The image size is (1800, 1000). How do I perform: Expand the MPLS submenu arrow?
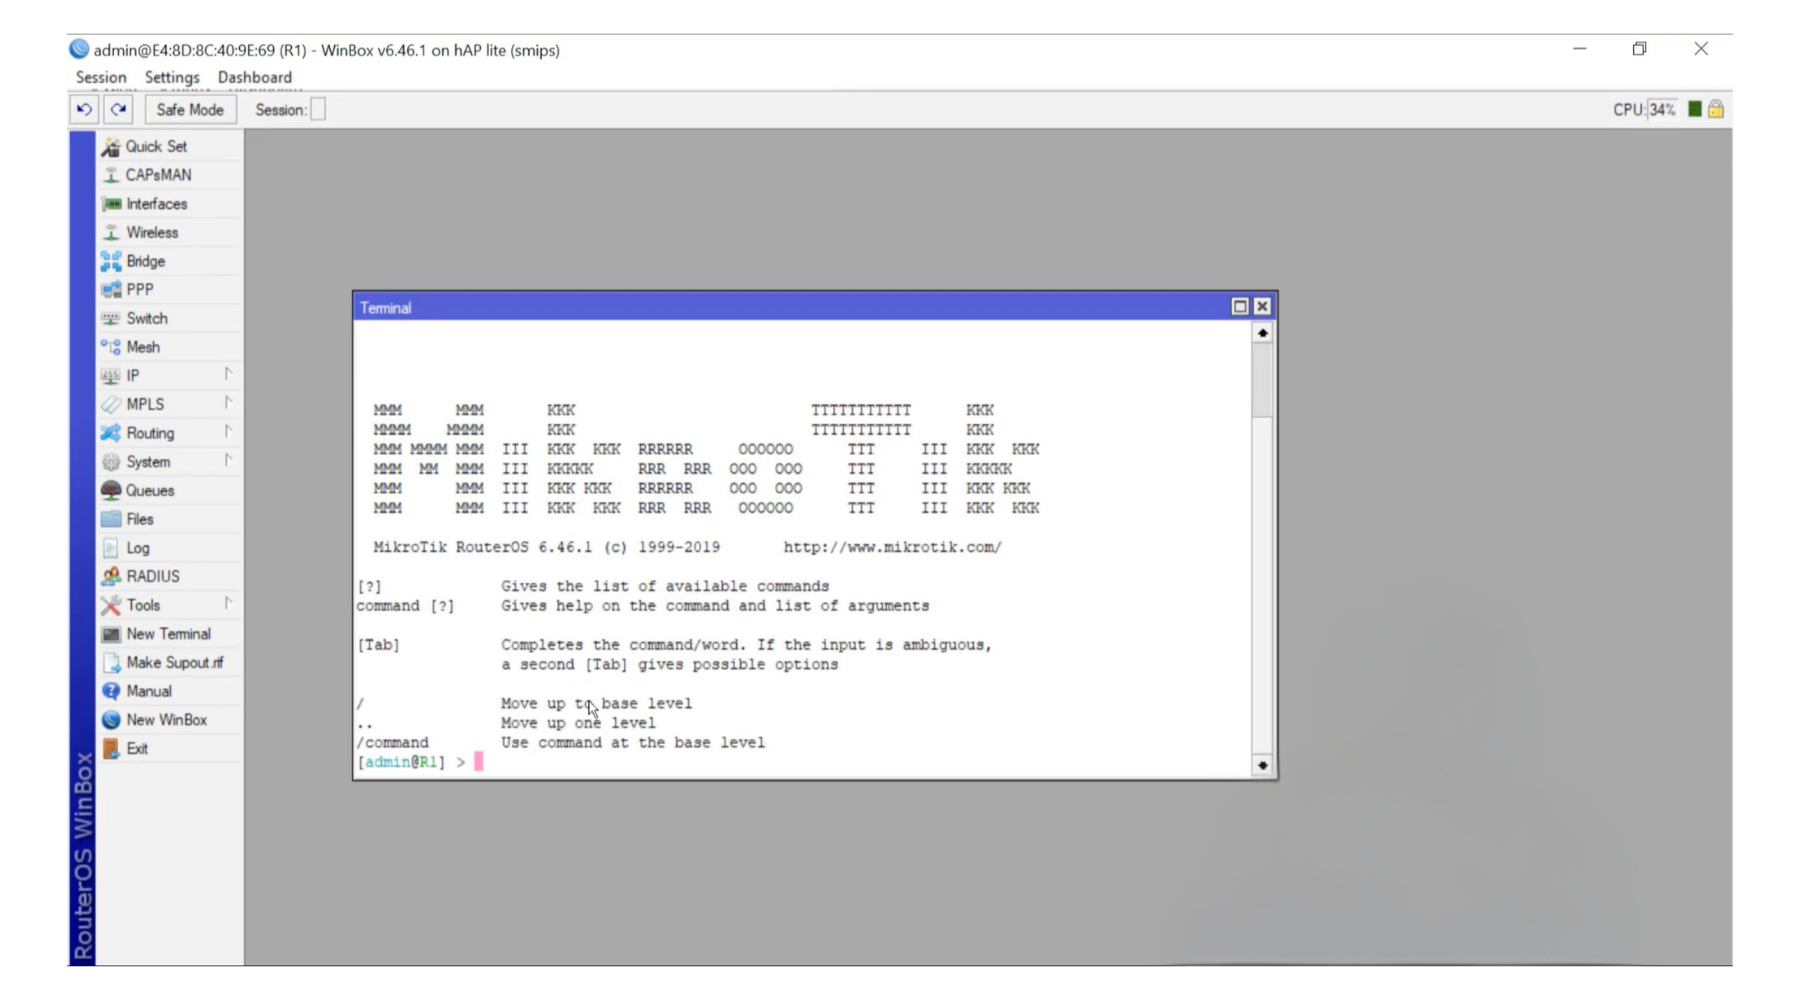pyautogui.click(x=228, y=403)
